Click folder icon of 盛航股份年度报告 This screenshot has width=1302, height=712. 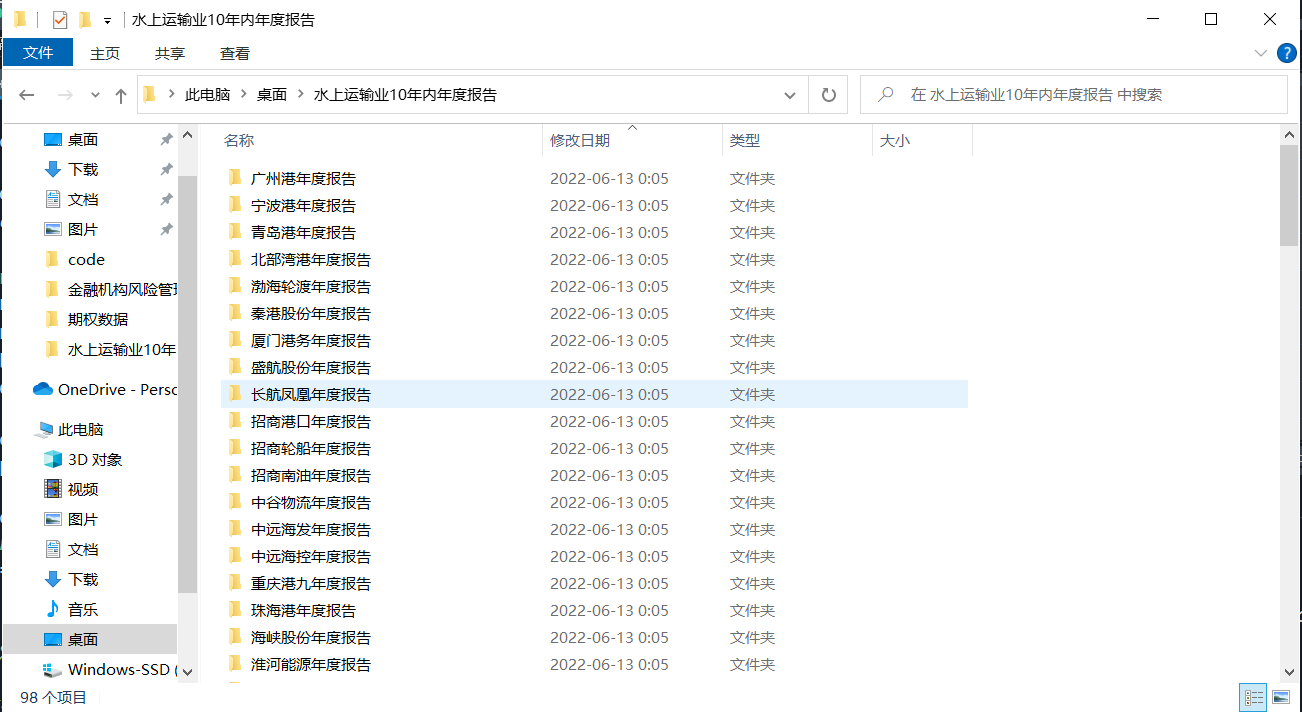coord(235,367)
